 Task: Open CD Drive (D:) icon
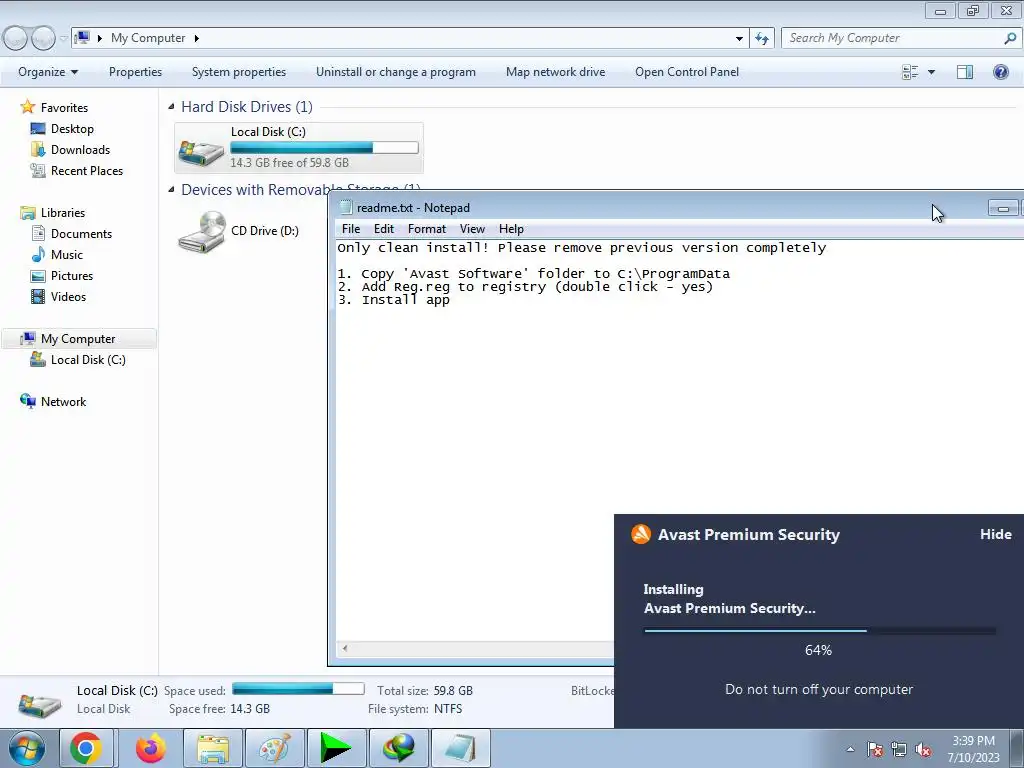click(x=202, y=231)
